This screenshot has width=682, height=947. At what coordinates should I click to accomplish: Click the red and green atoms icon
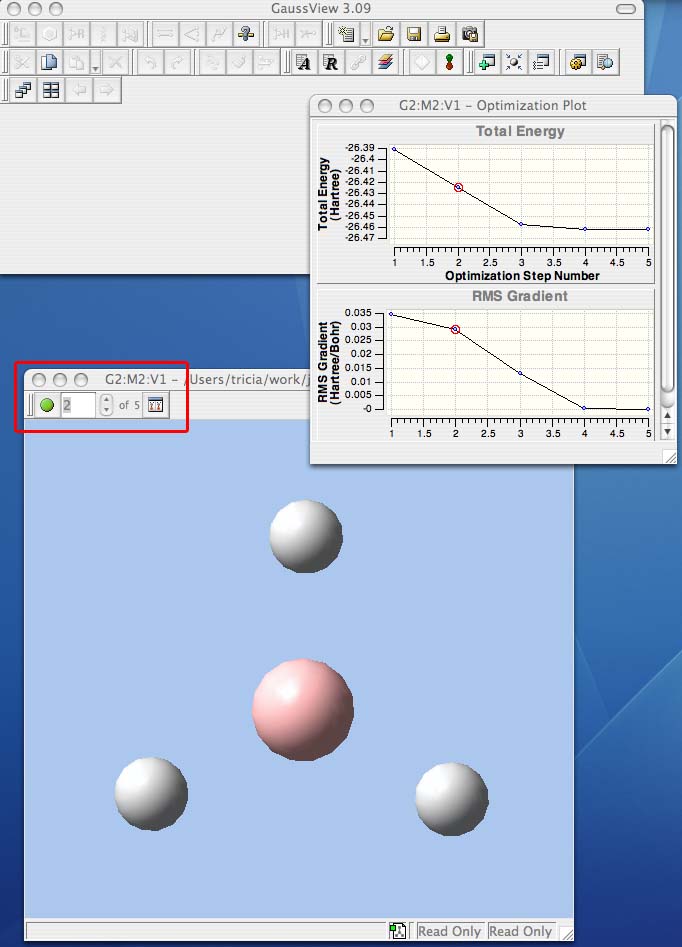click(450, 62)
